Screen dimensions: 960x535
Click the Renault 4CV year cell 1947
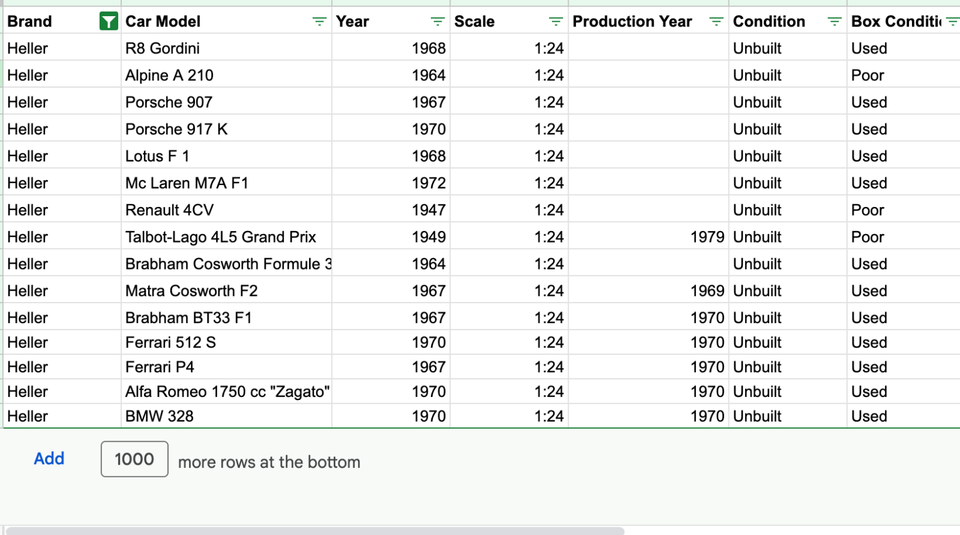[391, 210]
